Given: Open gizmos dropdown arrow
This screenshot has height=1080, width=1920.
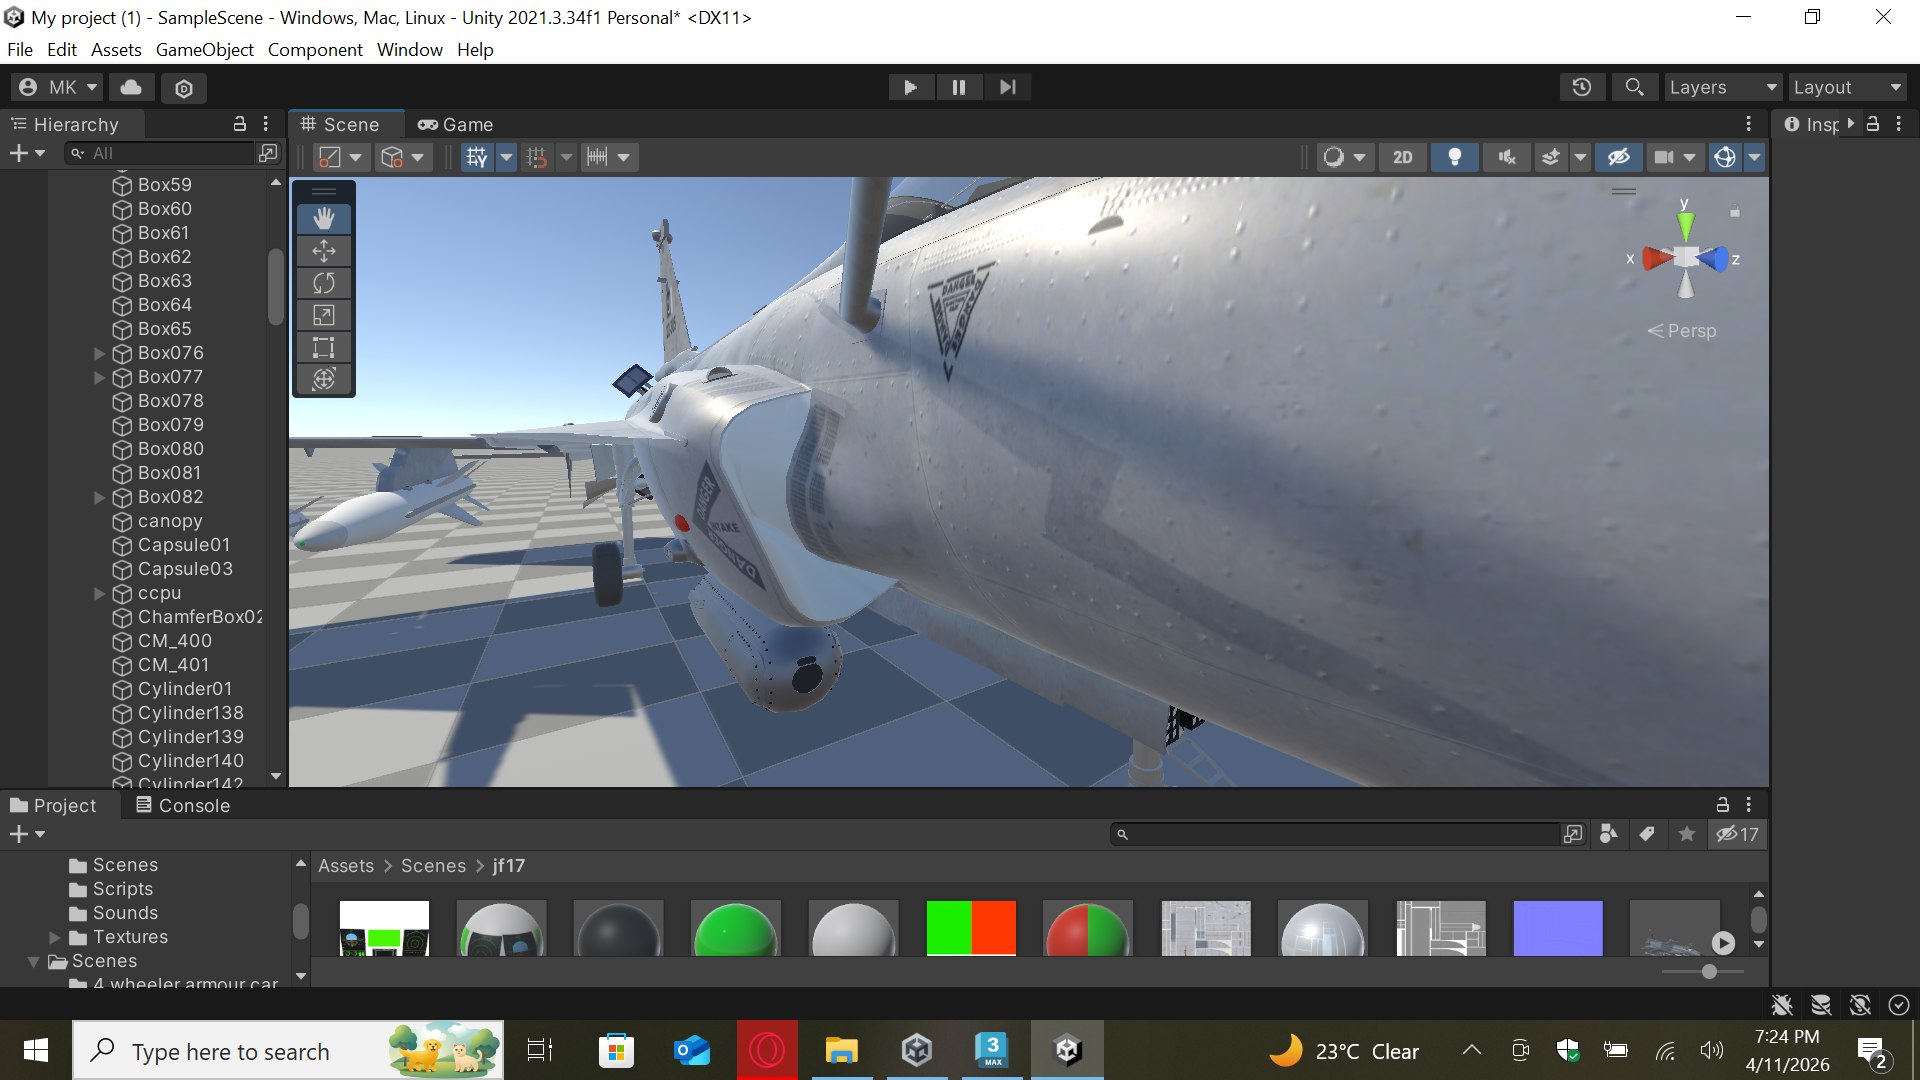Looking at the screenshot, I should point(1755,157).
